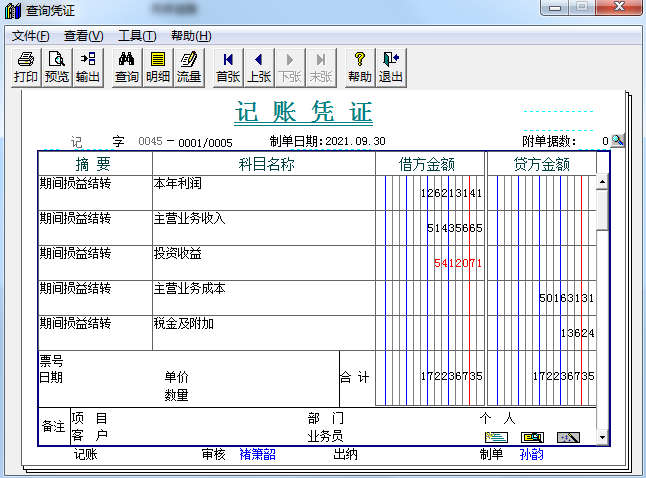Click 退出 exit toolbar icon
Image resolution: width=646 pixels, height=478 pixels.
point(391,68)
